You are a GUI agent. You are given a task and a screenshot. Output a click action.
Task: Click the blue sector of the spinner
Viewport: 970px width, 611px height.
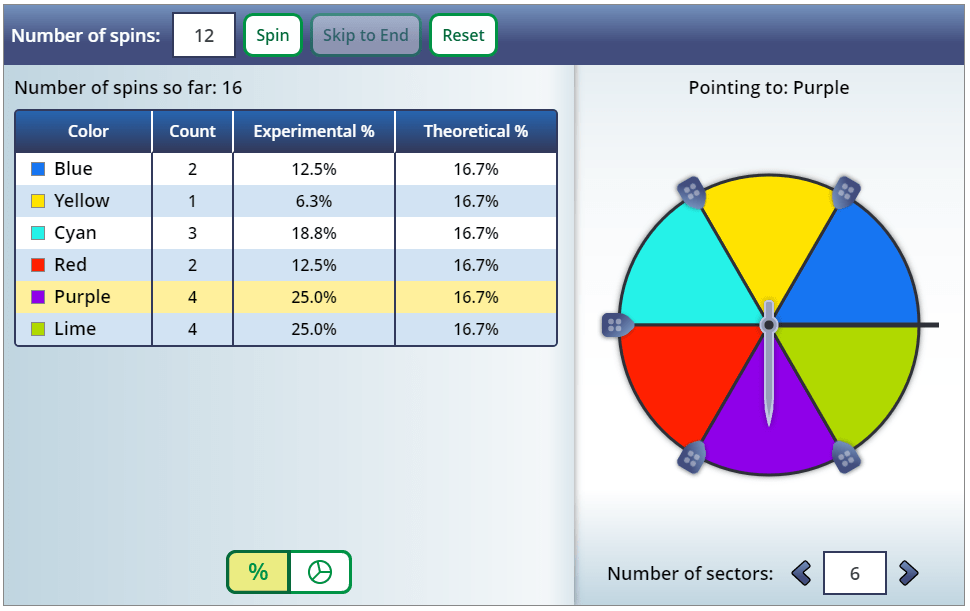857,272
